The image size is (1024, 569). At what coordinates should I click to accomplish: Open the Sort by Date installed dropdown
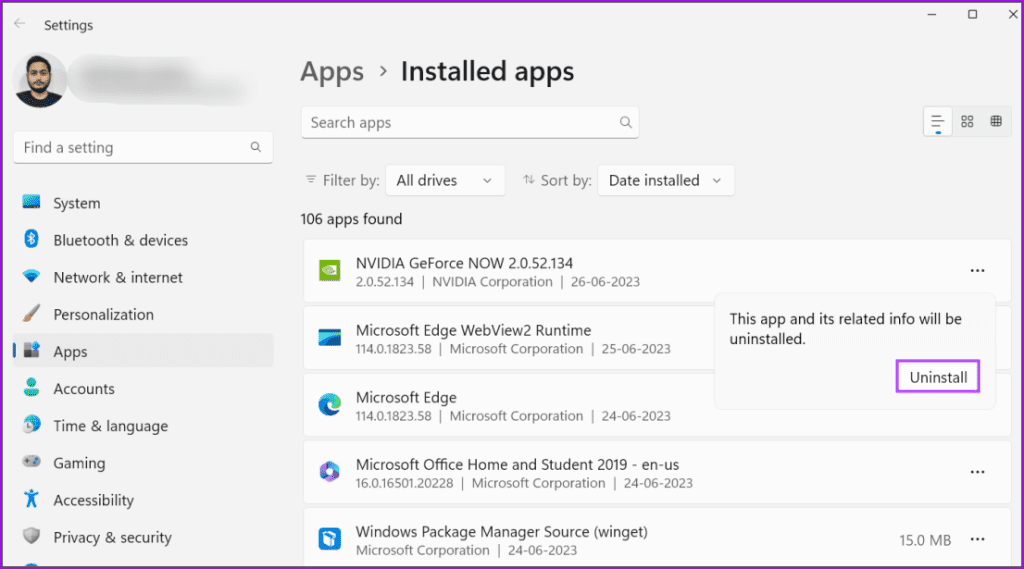[x=665, y=180]
